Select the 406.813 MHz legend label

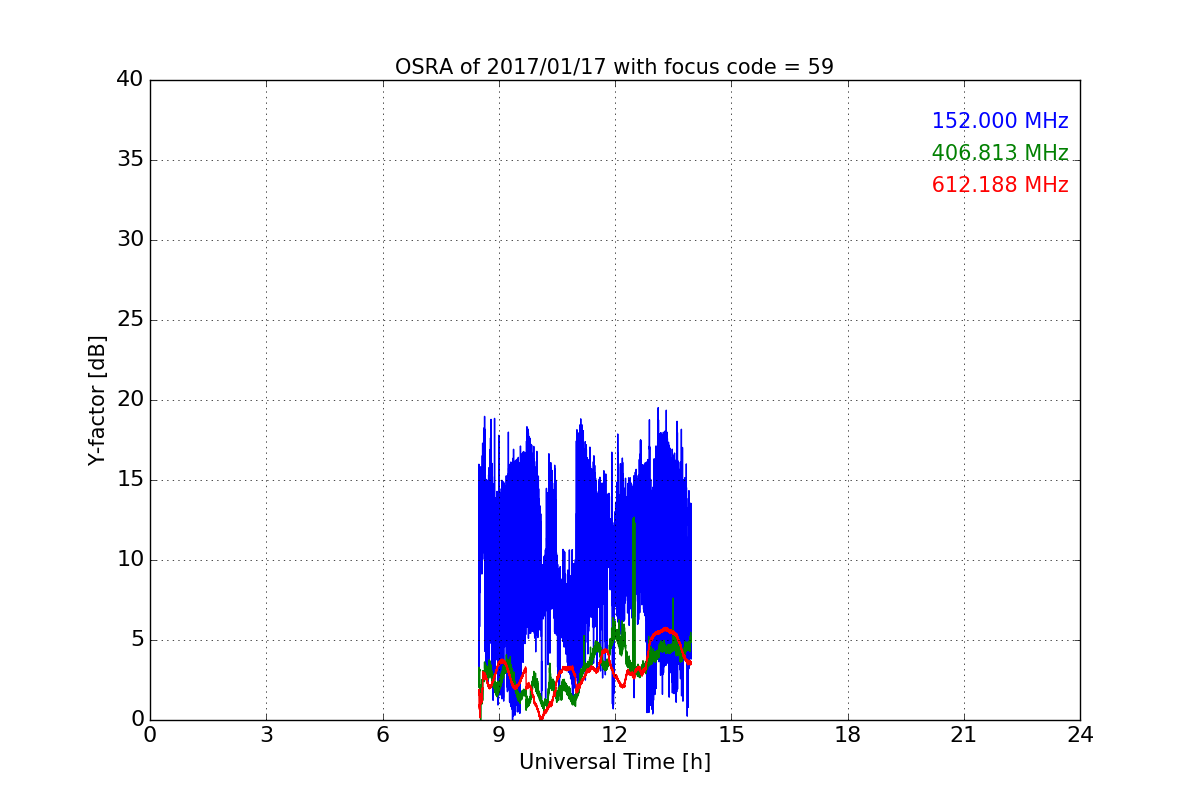[1000, 153]
